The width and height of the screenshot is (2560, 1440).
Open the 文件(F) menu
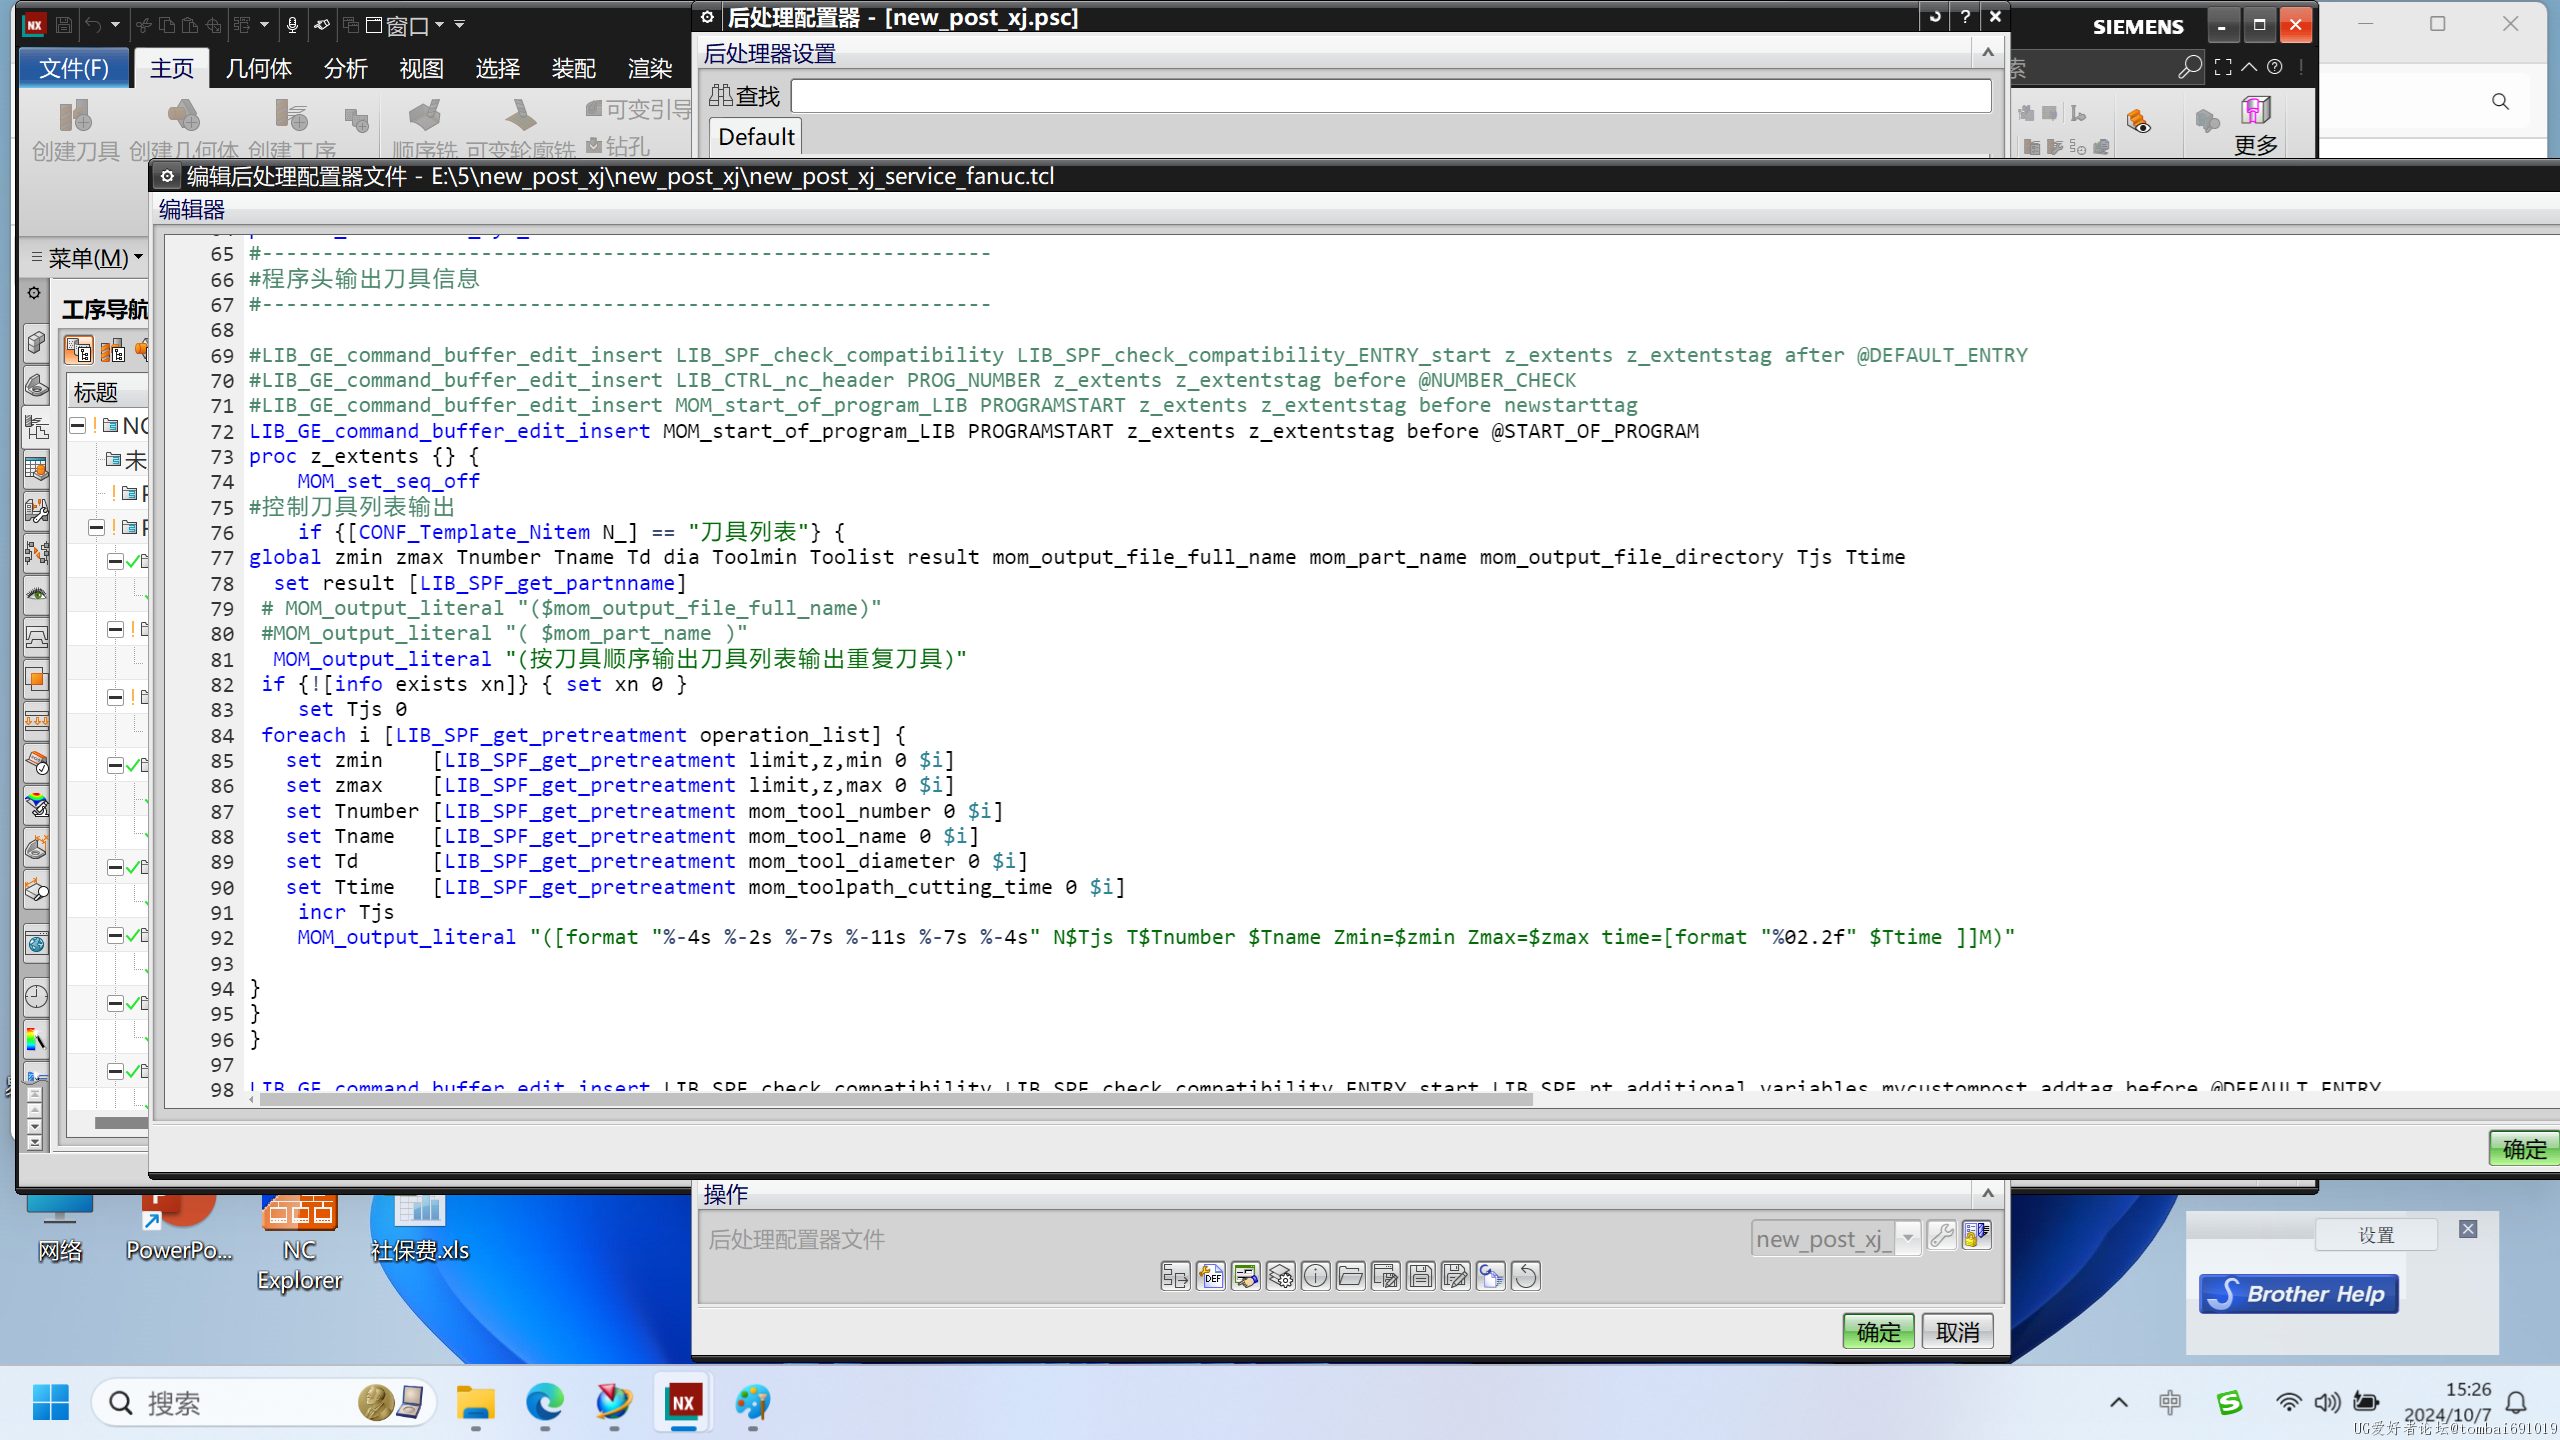[x=74, y=68]
